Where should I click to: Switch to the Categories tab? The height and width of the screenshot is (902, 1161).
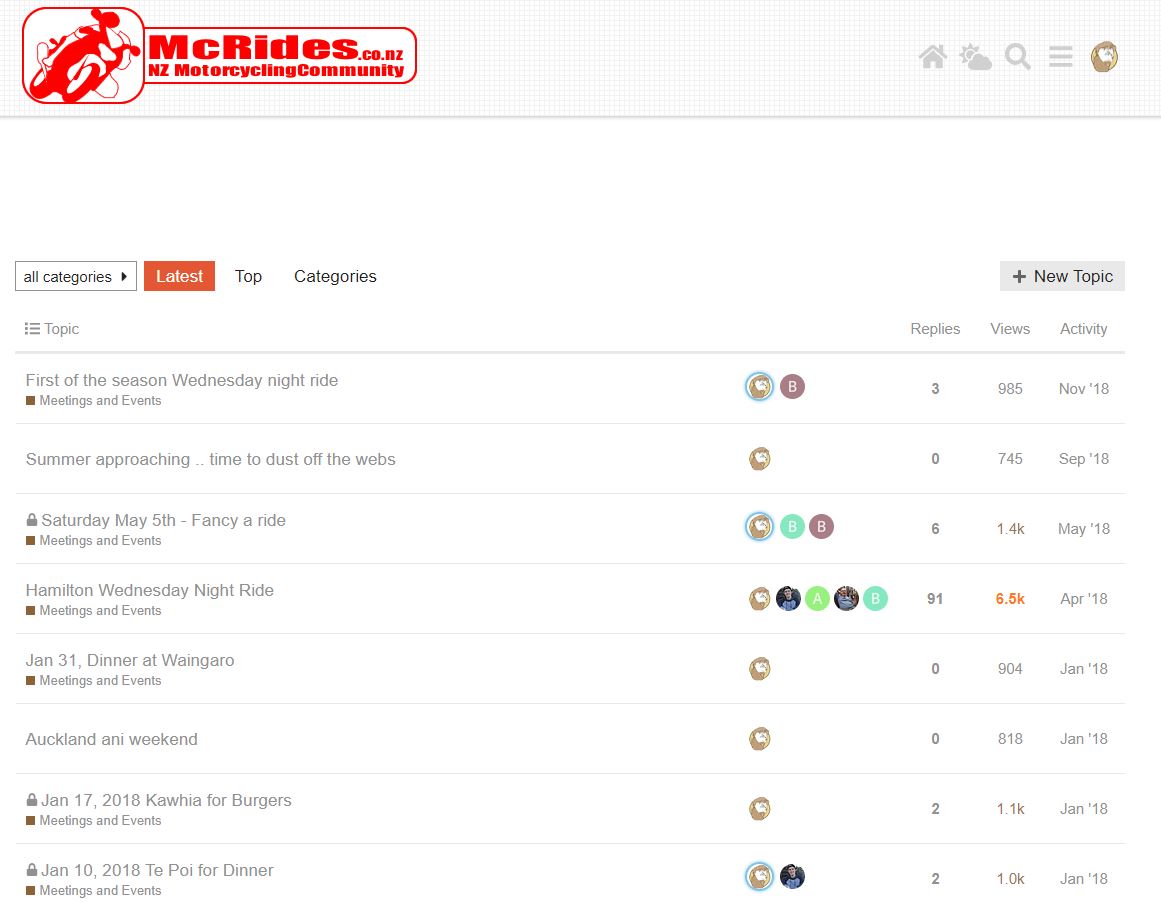click(x=335, y=276)
